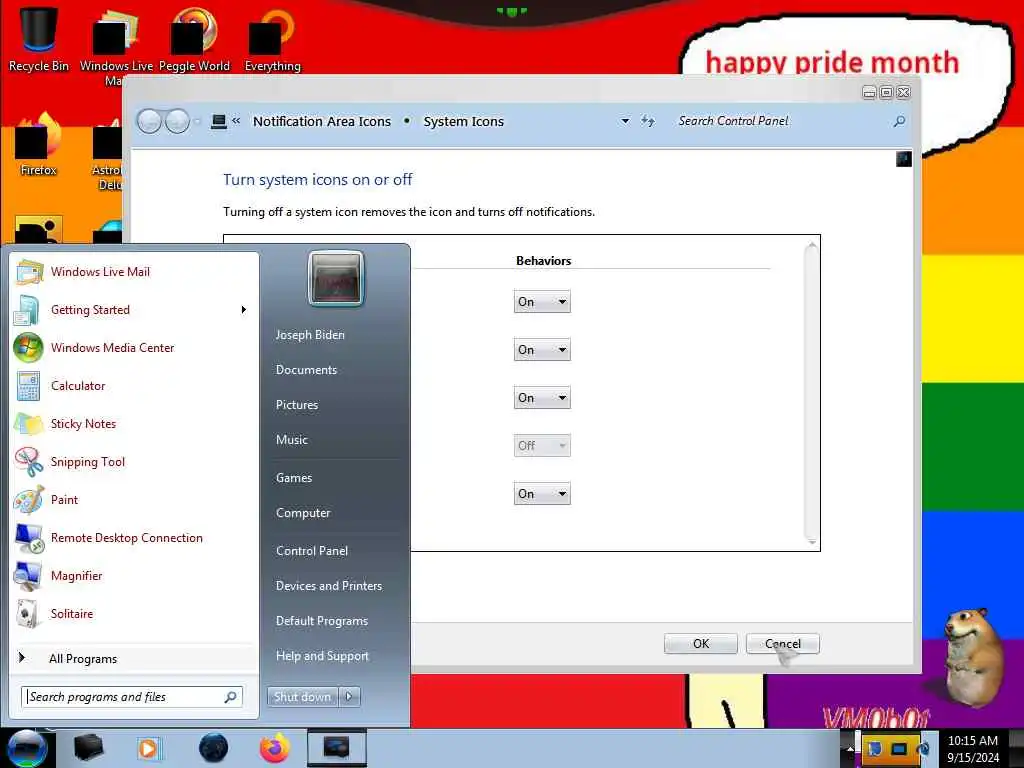This screenshot has width=1024, height=768.
Task: Click the Search programs and files box
Action: coord(131,697)
